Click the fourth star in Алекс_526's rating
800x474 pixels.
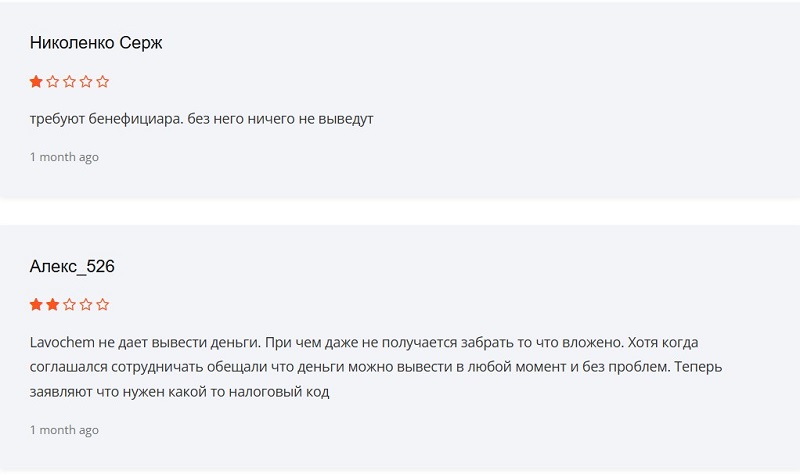86,304
